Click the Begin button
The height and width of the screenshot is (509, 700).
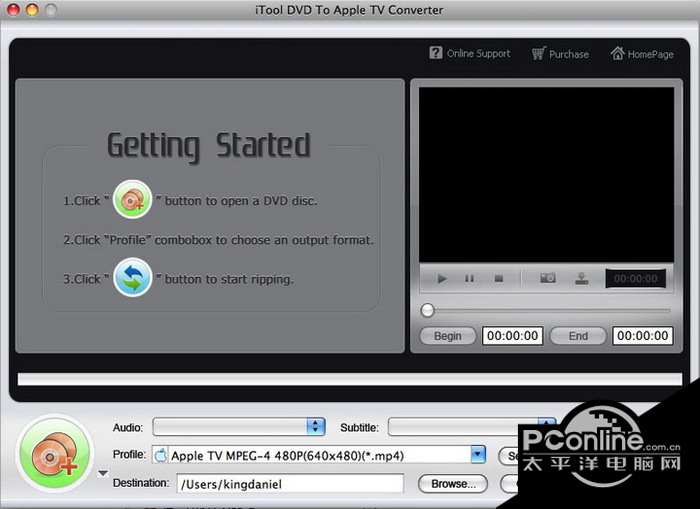pos(448,336)
